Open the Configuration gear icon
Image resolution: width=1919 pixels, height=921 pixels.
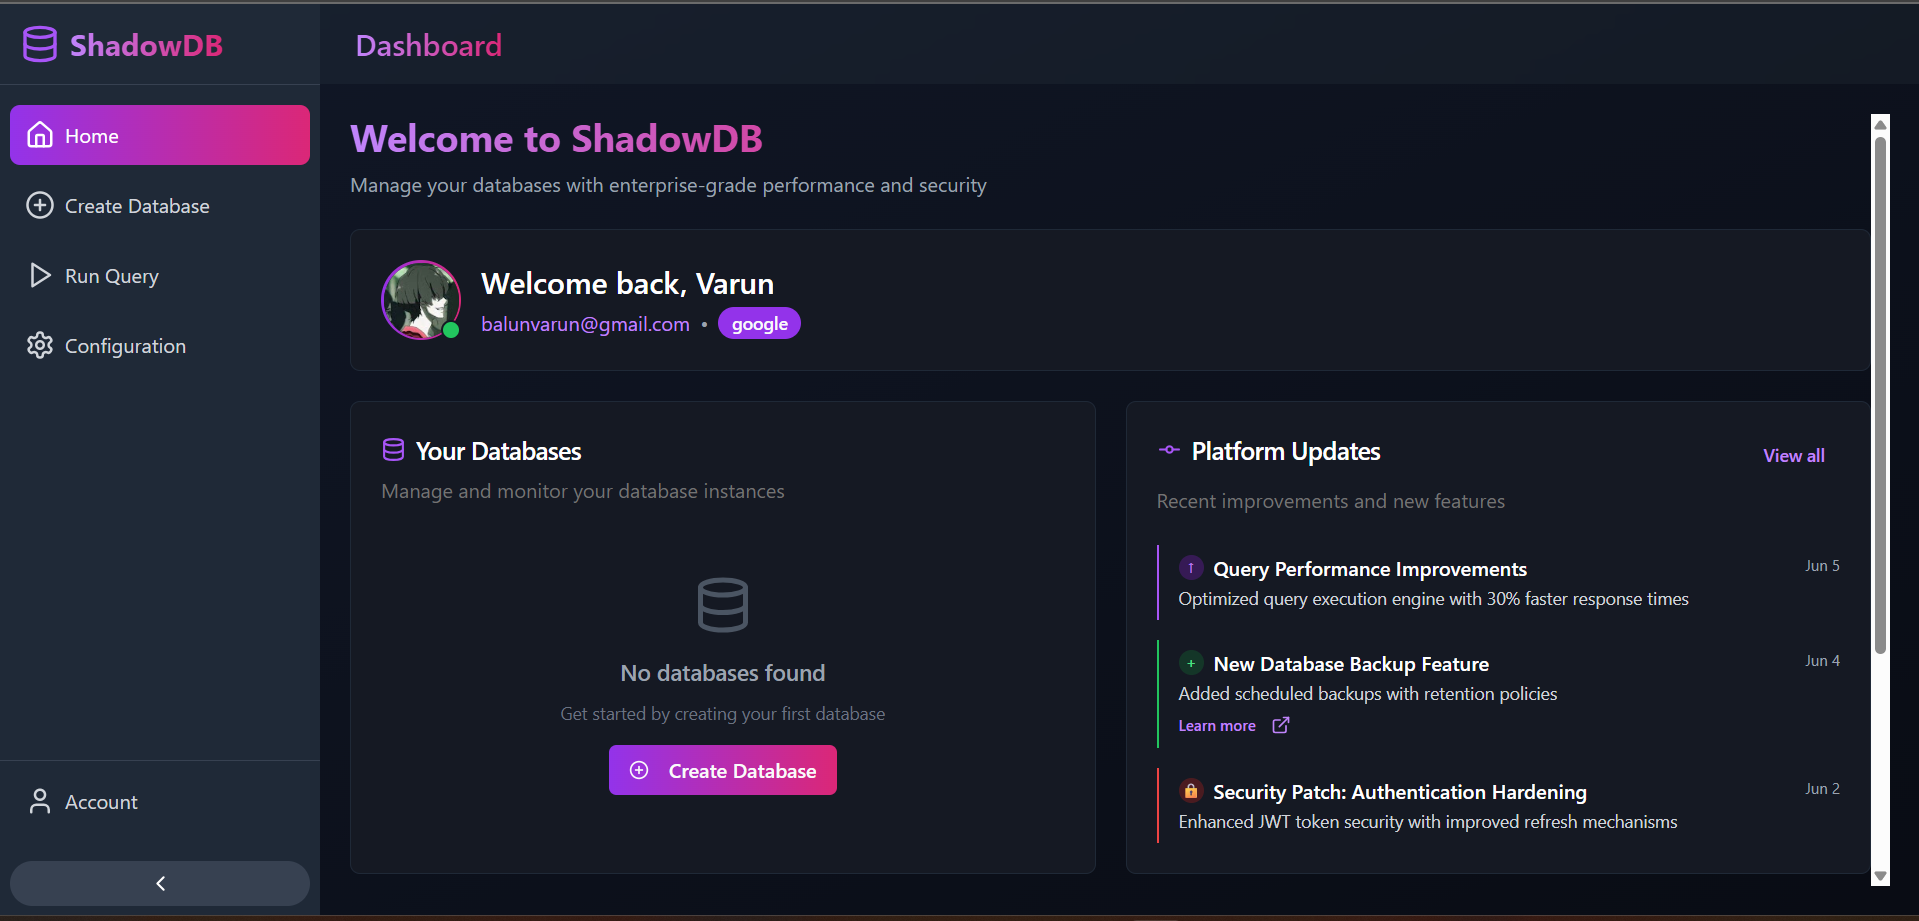point(40,345)
